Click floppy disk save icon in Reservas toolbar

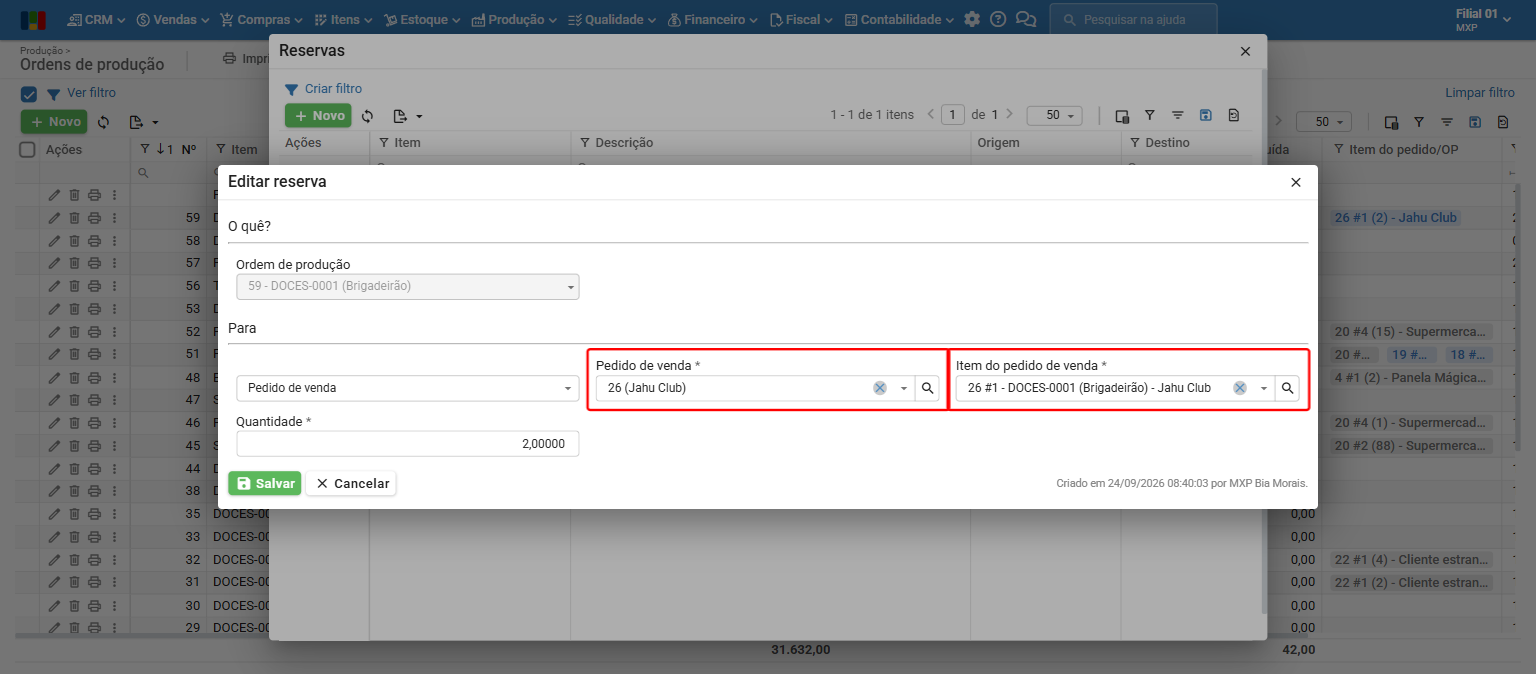pos(1206,115)
